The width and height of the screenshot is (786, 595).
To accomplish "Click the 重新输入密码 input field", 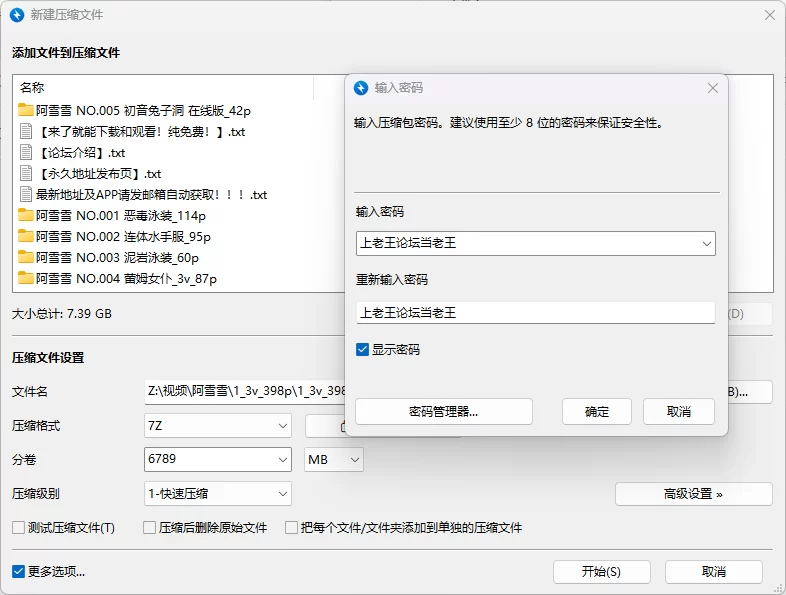I will pos(535,313).
